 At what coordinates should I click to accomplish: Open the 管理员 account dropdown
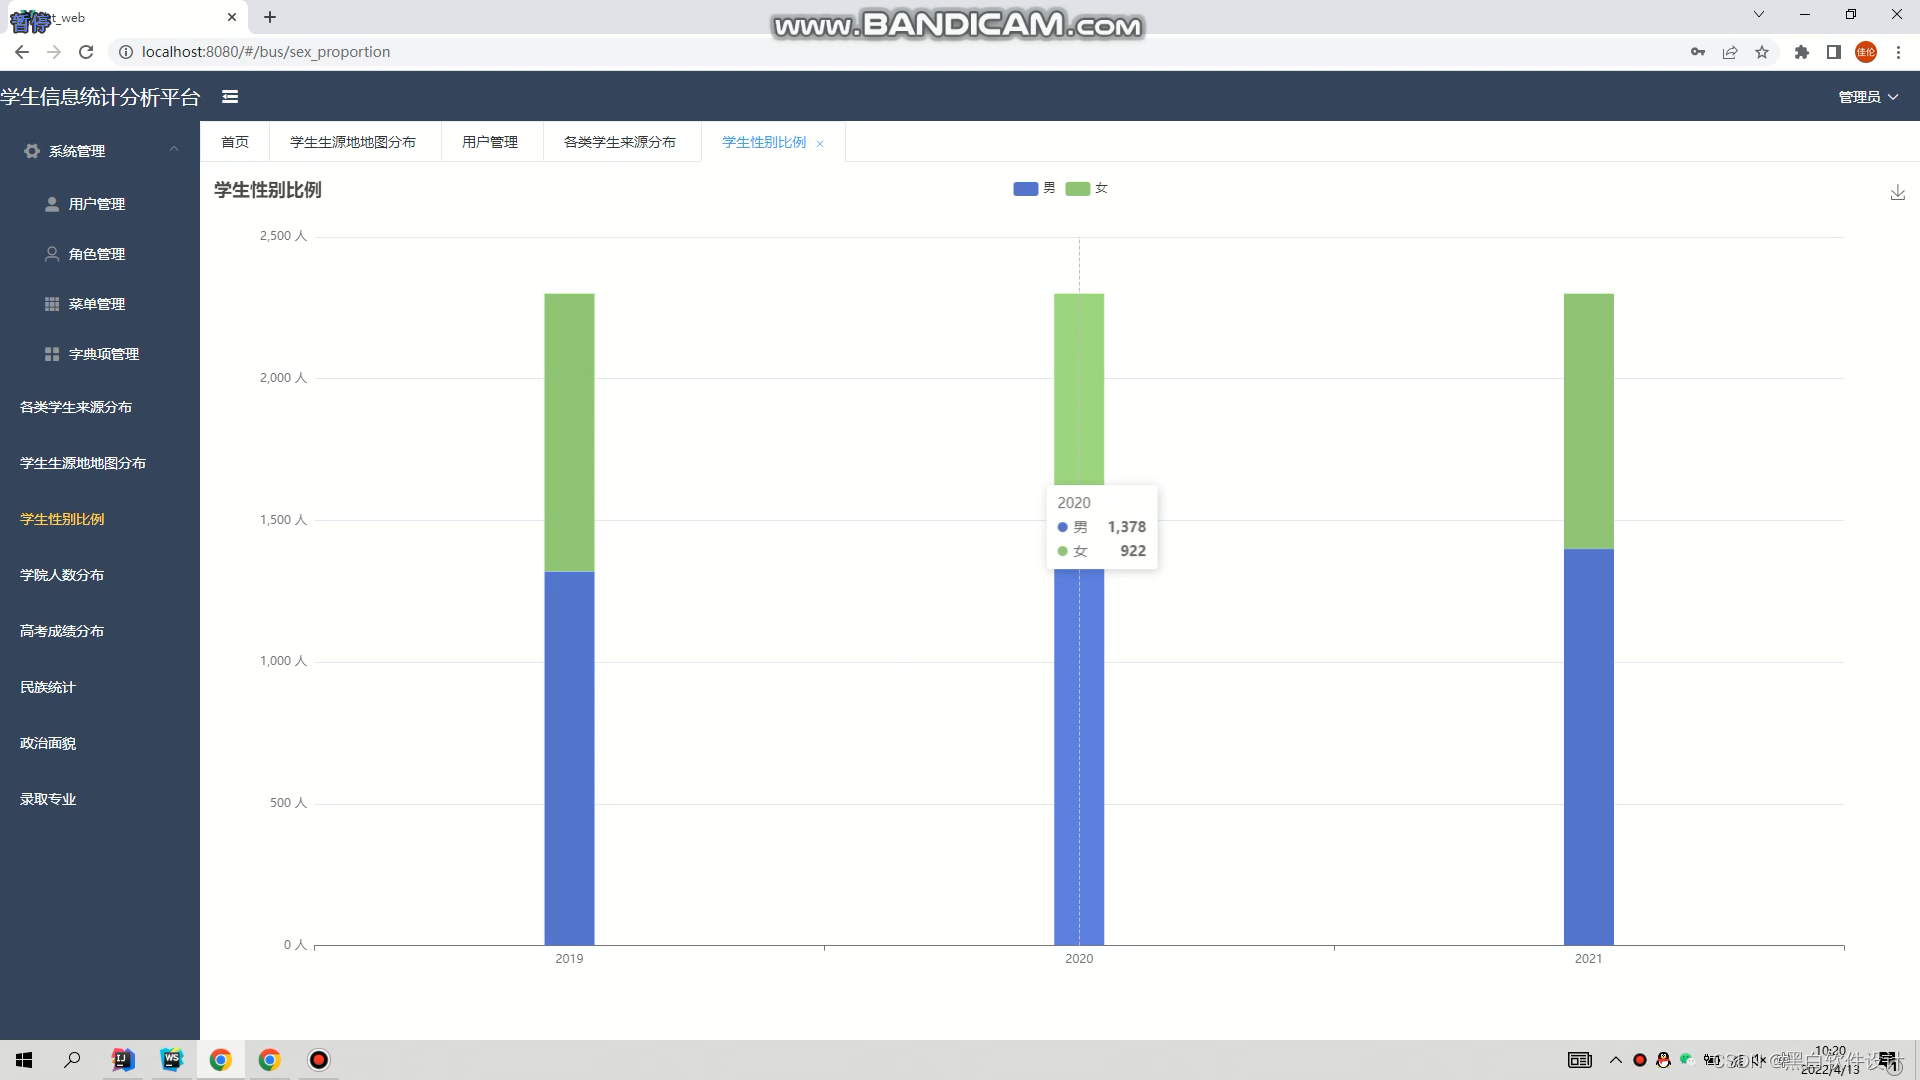(x=1868, y=97)
